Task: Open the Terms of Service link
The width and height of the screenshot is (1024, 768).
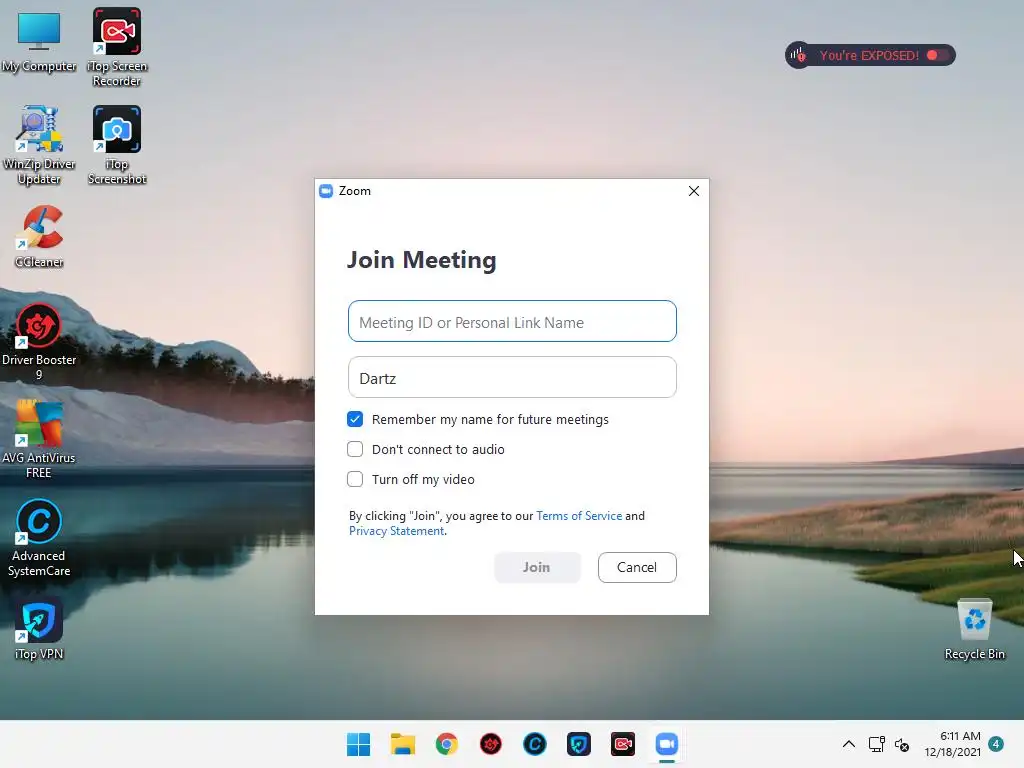Action: coord(579,516)
